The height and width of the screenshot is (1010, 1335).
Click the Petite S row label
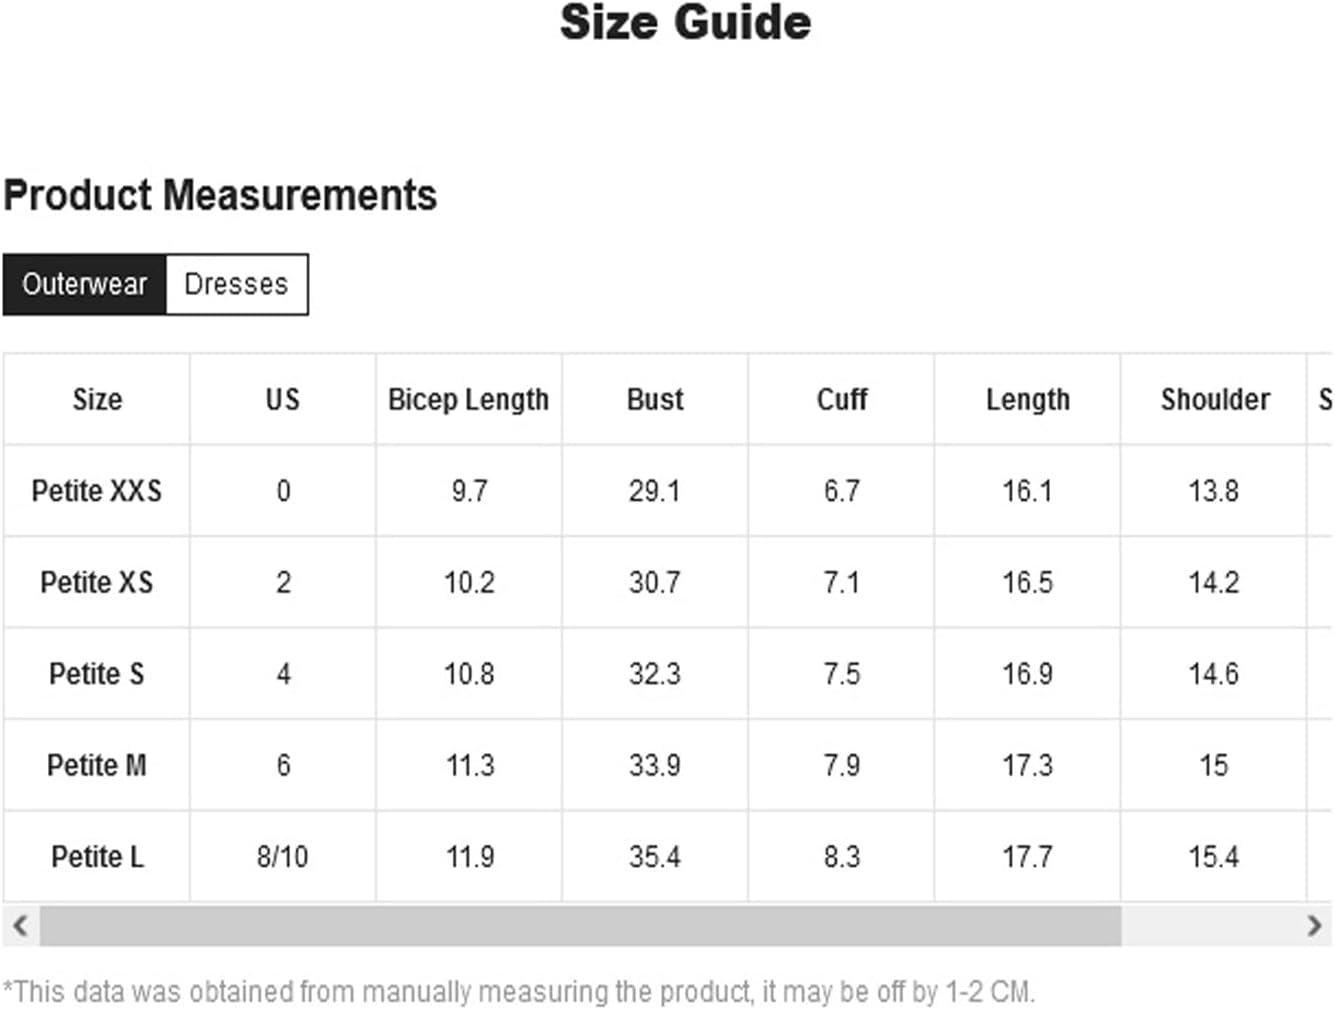[x=97, y=674]
